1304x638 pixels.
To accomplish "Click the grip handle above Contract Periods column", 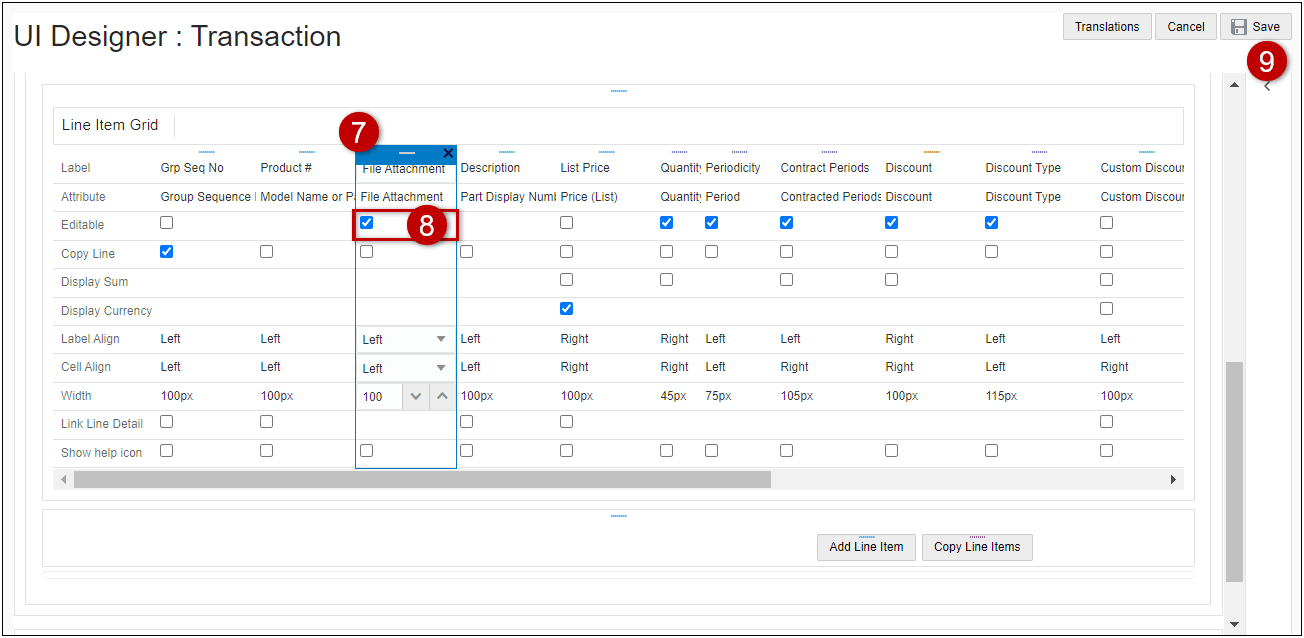I will click(x=830, y=152).
